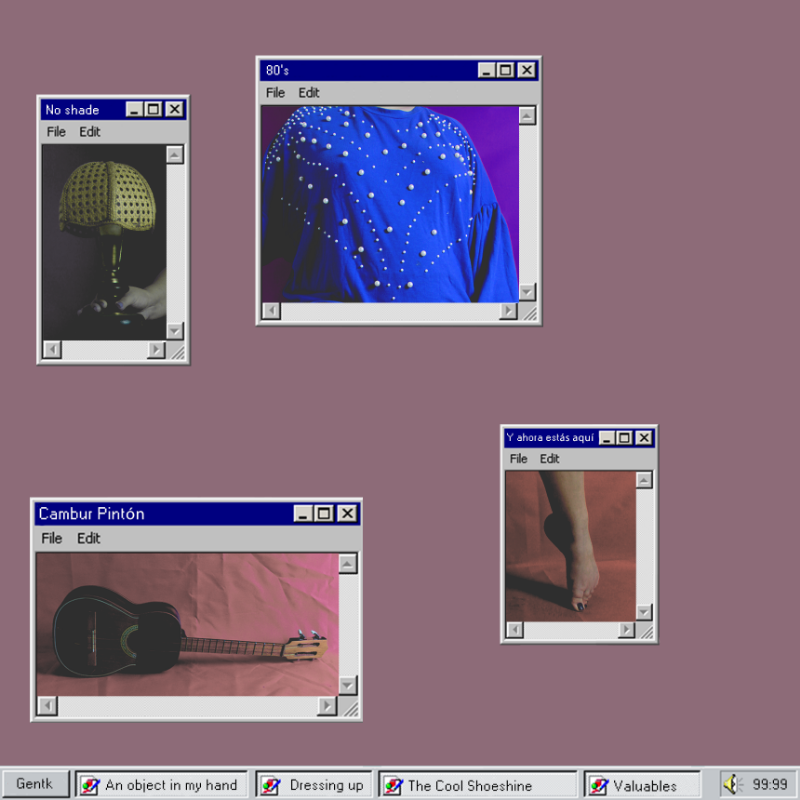Viewport: 800px width, 800px height.
Task: Click the paint icon beside The Cool Shoeshine
Action: click(393, 785)
